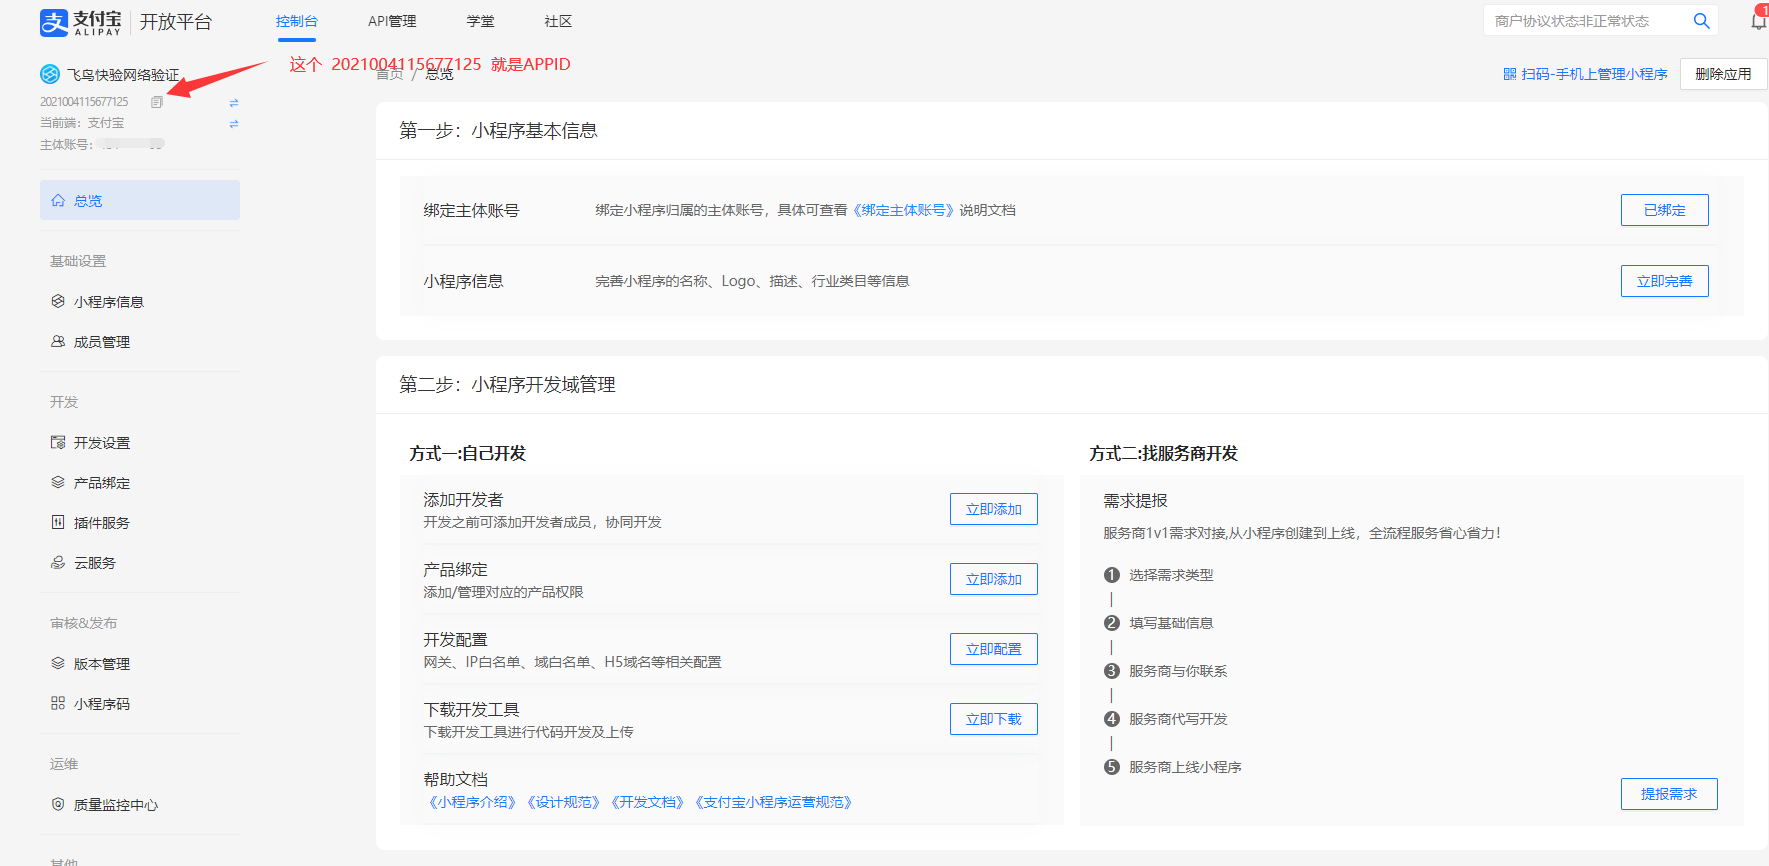Click the 飞鸟快验网络验证 app avatar icon

pyautogui.click(x=50, y=74)
